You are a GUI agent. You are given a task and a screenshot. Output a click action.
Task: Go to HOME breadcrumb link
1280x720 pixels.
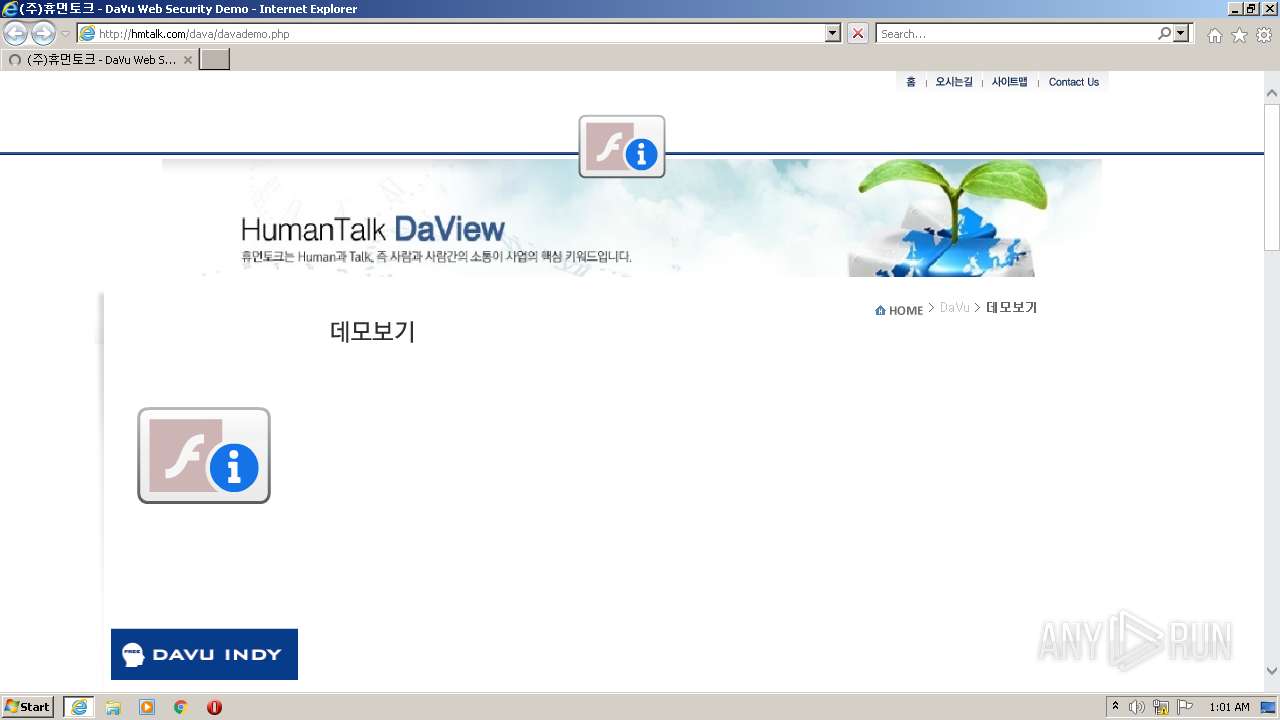tap(899, 310)
